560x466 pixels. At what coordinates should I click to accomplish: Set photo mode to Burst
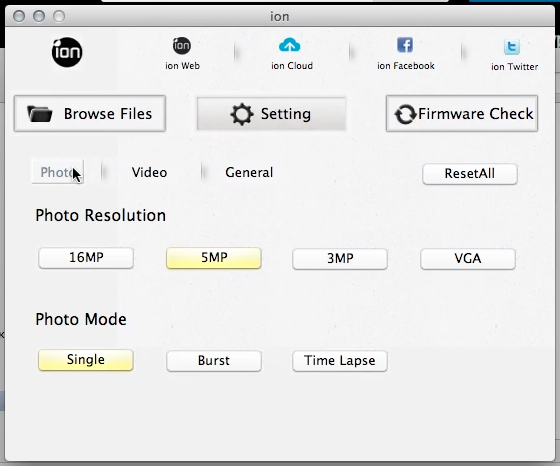(x=214, y=361)
